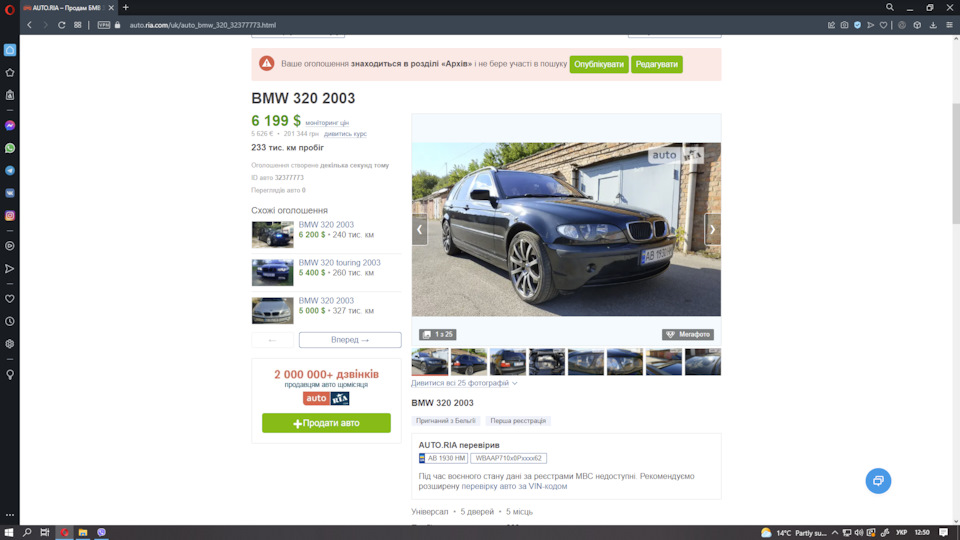The image size is (960, 540).
Task: Open similar ad BMW 320 touring 2003
Action: click(326, 272)
